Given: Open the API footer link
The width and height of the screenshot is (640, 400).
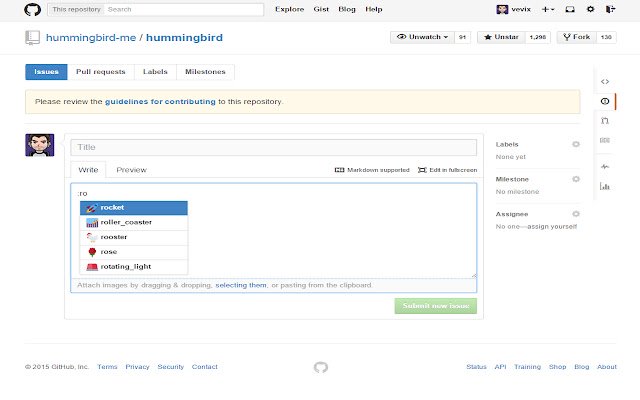Looking at the screenshot, I should click(x=500, y=367).
